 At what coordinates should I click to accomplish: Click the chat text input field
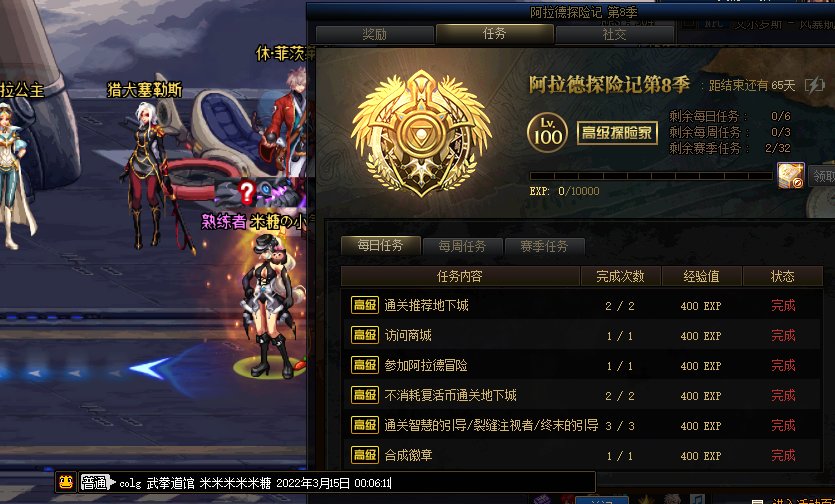tap(355, 483)
